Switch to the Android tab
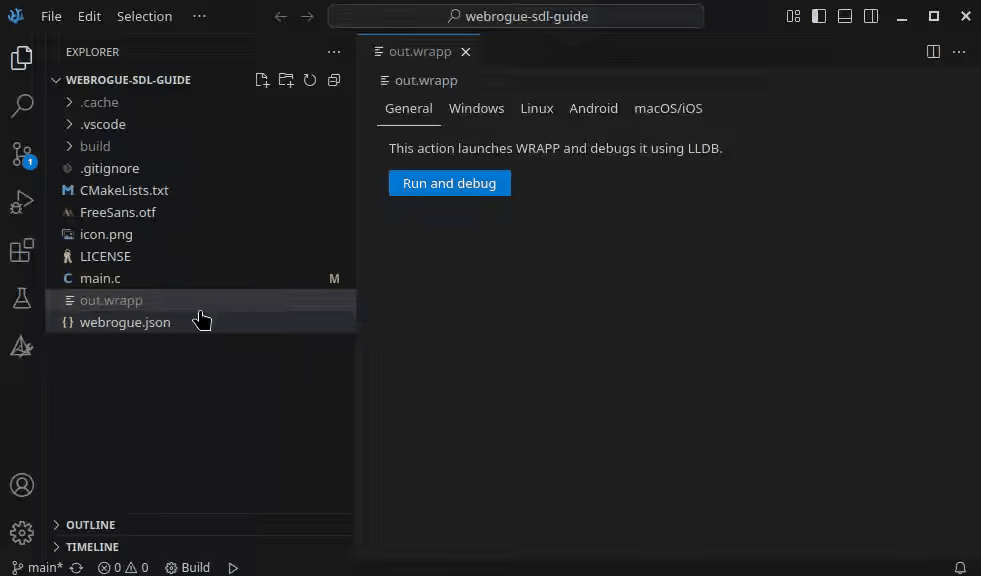This screenshot has height=576, width=981. click(x=594, y=108)
